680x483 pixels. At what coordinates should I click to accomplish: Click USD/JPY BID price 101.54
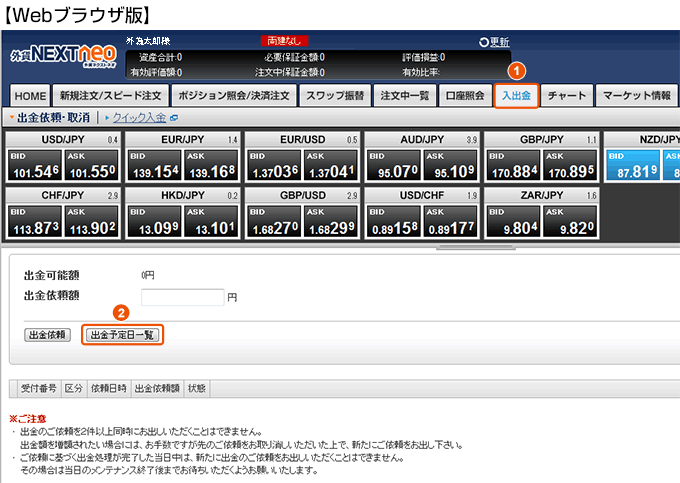[34, 170]
